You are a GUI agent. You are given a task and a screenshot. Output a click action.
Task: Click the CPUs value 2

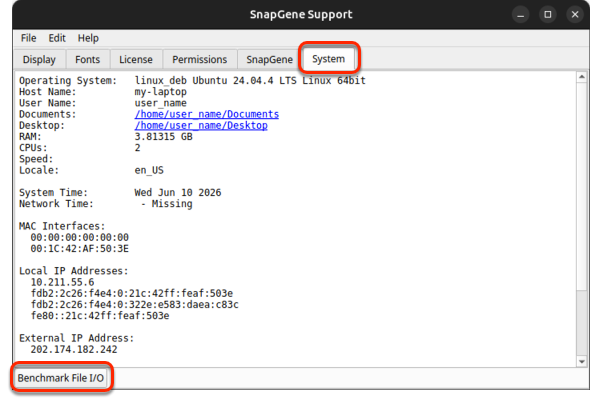tap(138, 148)
